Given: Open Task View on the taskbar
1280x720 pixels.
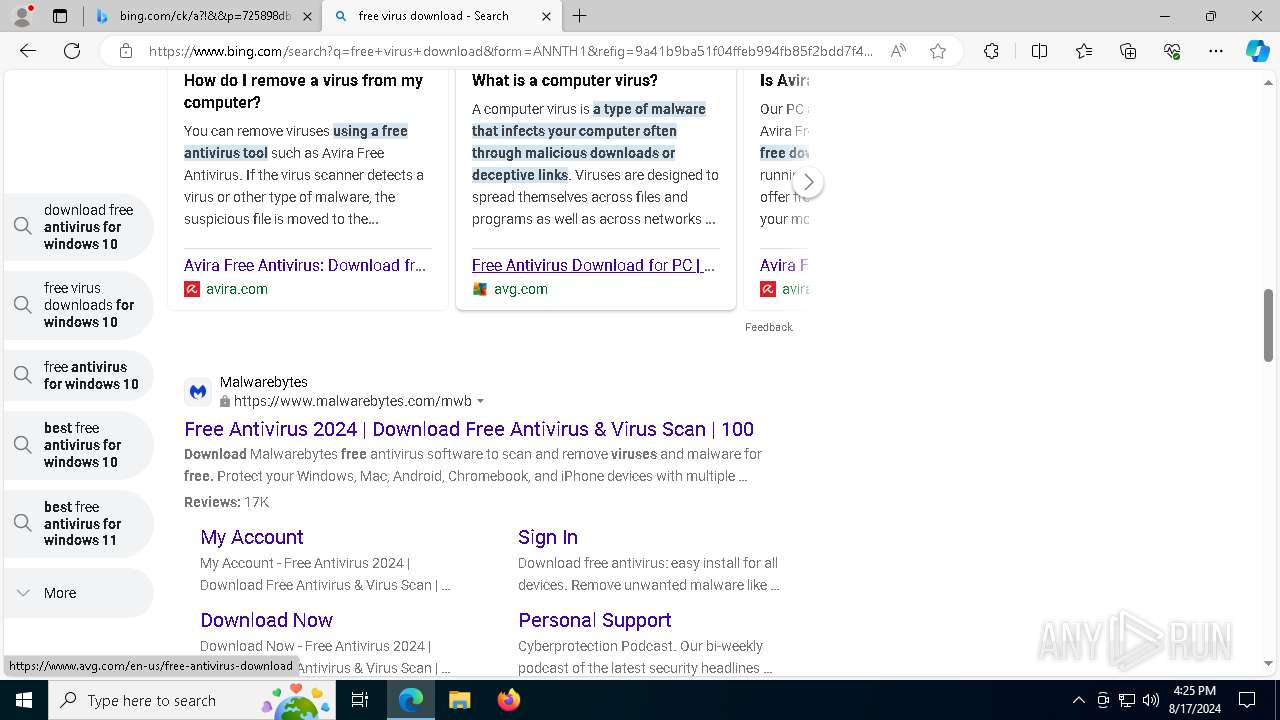Looking at the screenshot, I should (x=360, y=700).
